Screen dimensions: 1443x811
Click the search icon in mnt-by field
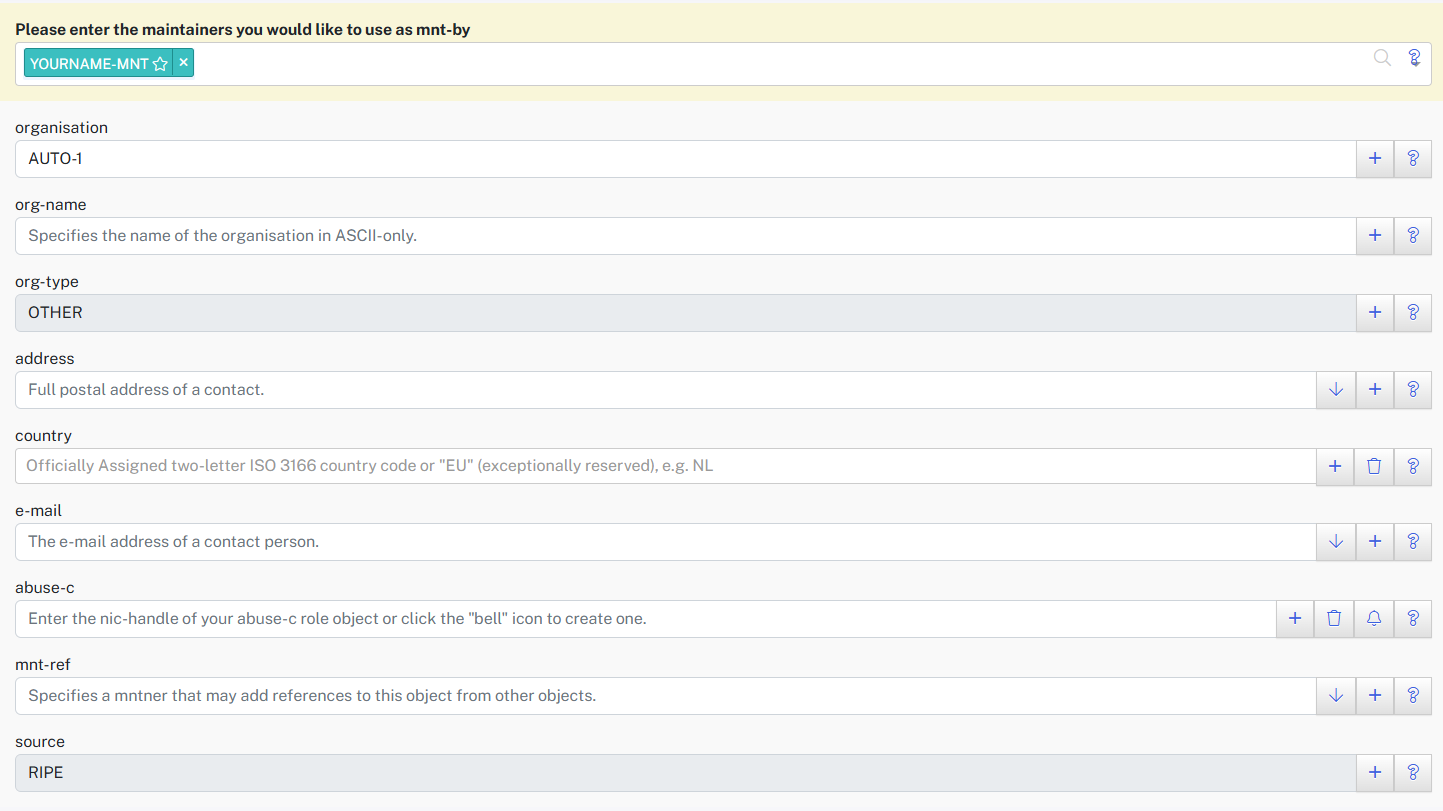[1382, 58]
